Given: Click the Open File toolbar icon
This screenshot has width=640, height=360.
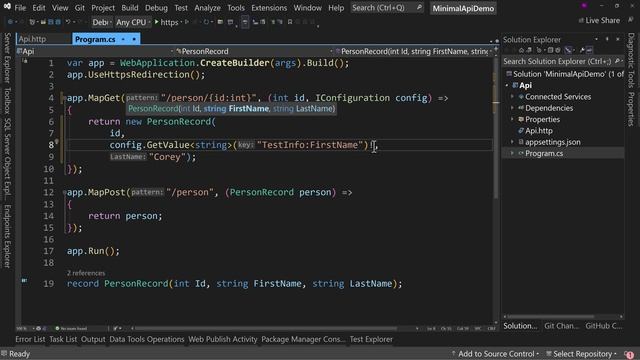Looking at the screenshot, I should 43,22.
